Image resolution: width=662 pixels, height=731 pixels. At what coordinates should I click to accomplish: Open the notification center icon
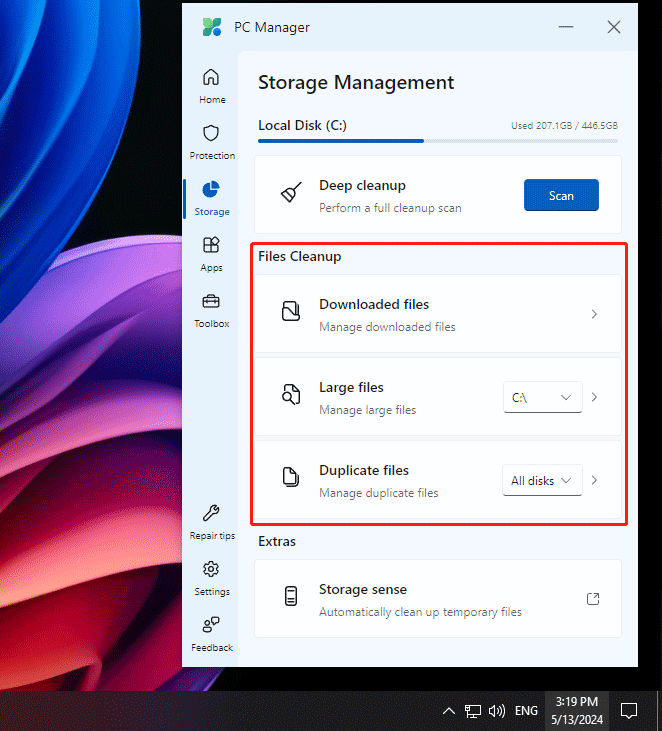(x=629, y=711)
